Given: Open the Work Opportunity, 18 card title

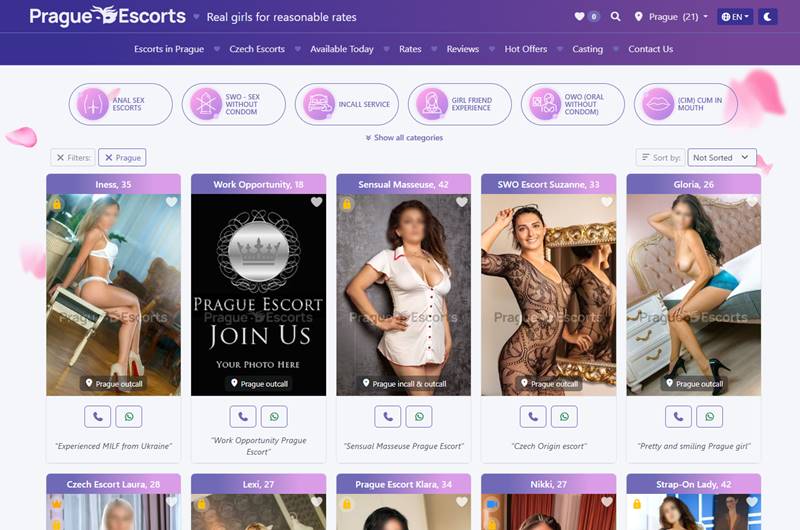Looking at the screenshot, I should (259, 185).
